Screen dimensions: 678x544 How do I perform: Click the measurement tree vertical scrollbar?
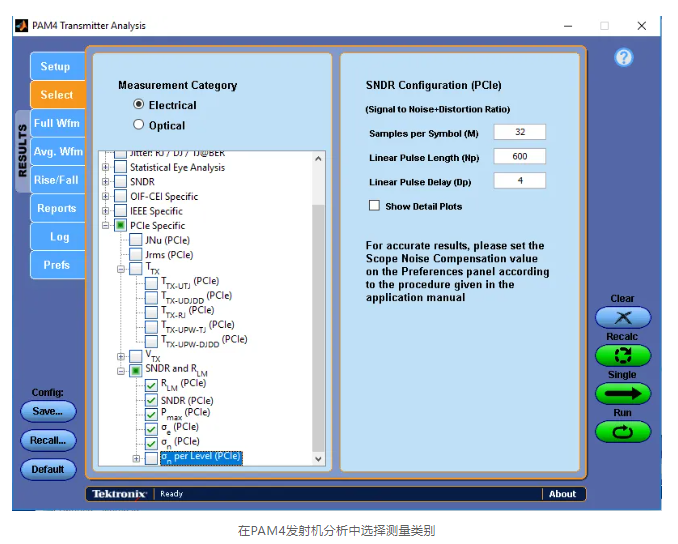coord(319,300)
